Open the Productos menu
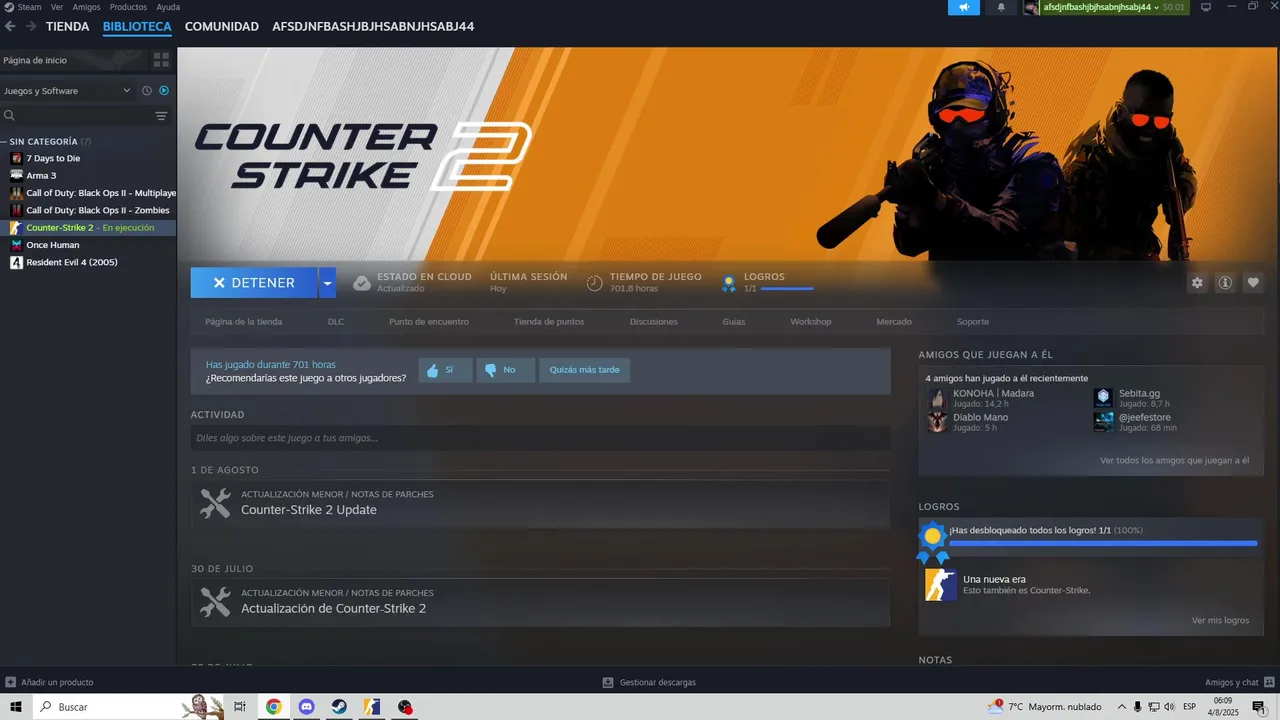Image resolution: width=1280 pixels, height=720 pixels. tap(128, 7)
